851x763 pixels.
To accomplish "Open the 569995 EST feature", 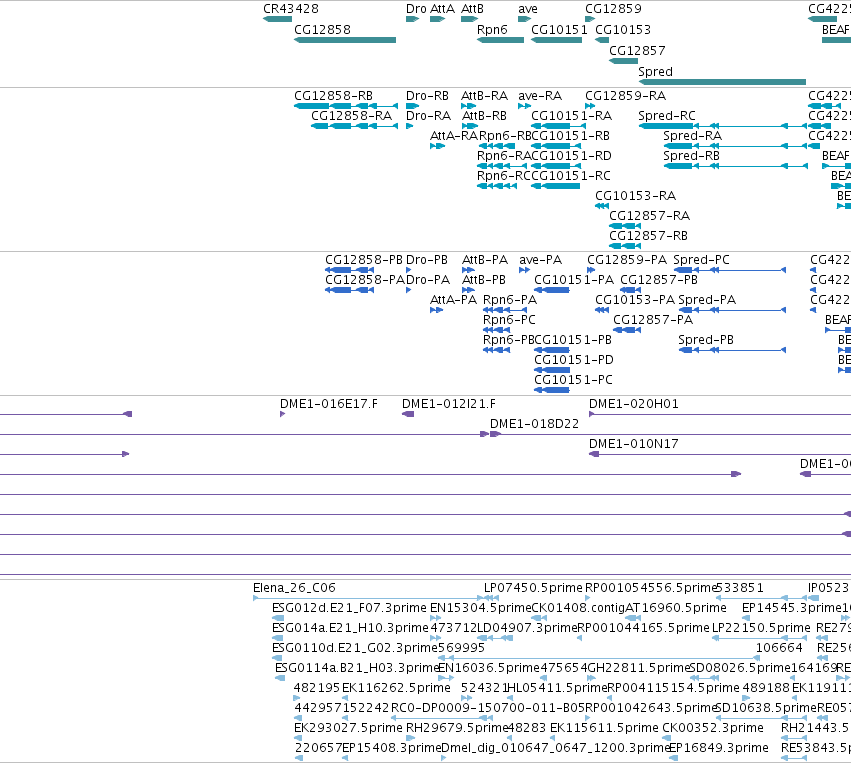I will 597,659.
